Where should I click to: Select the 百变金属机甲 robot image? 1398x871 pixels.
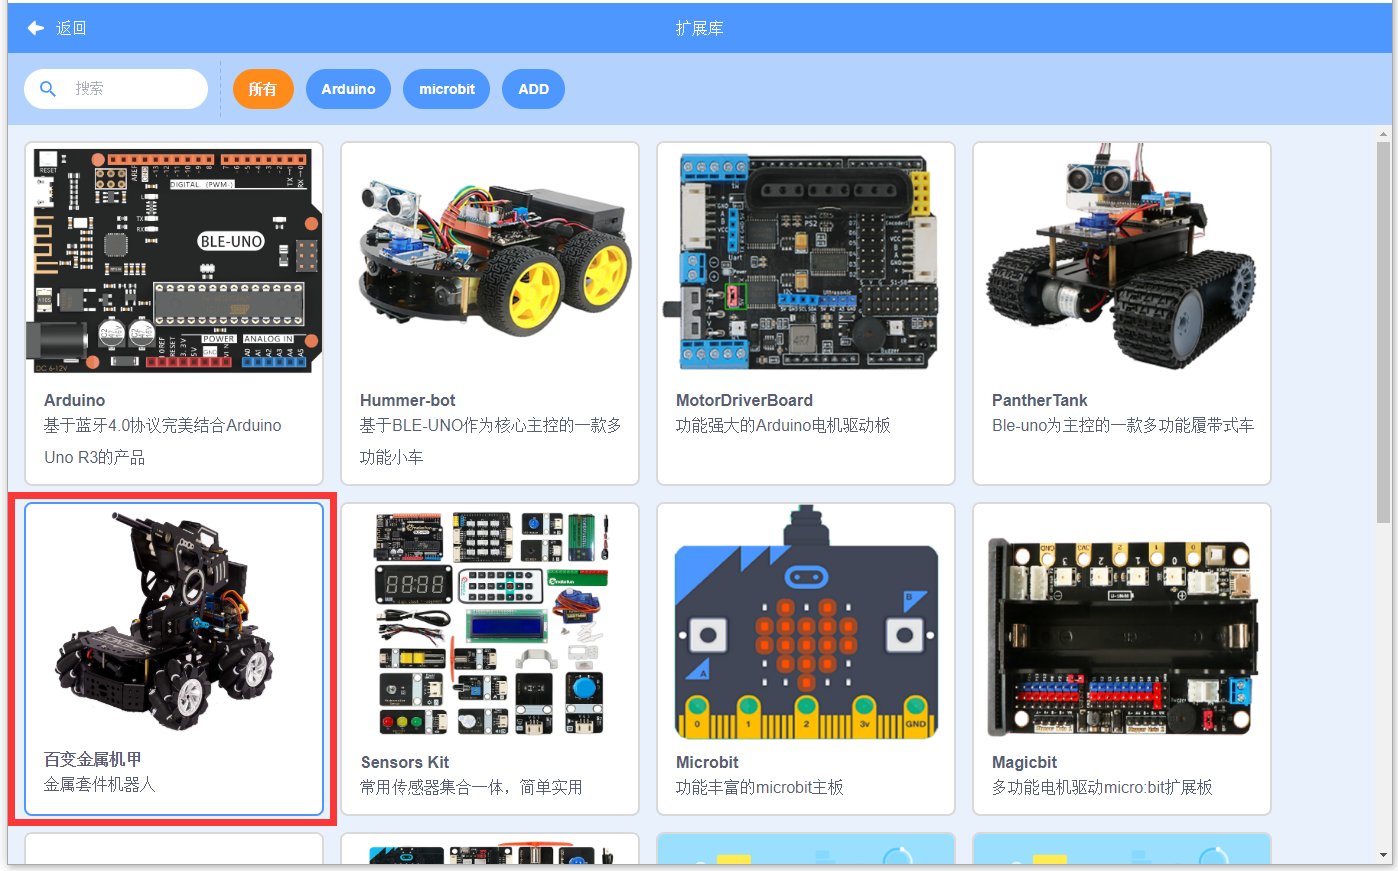point(174,623)
